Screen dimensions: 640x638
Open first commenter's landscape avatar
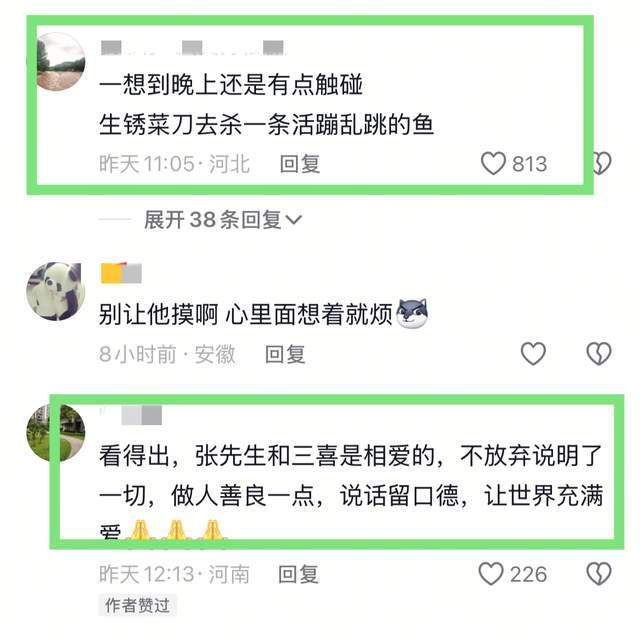(x=60, y=62)
